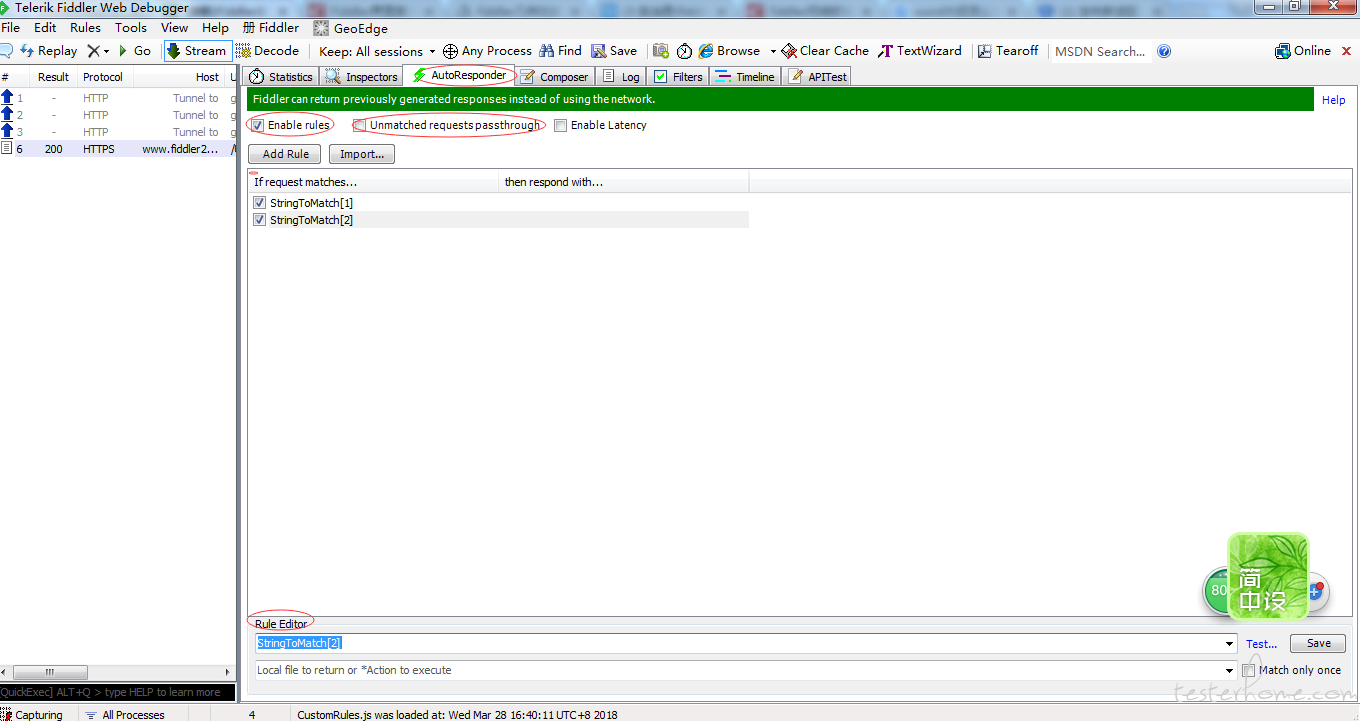
Task: Toggle Stream mode in toolbar
Action: click(197, 51)
